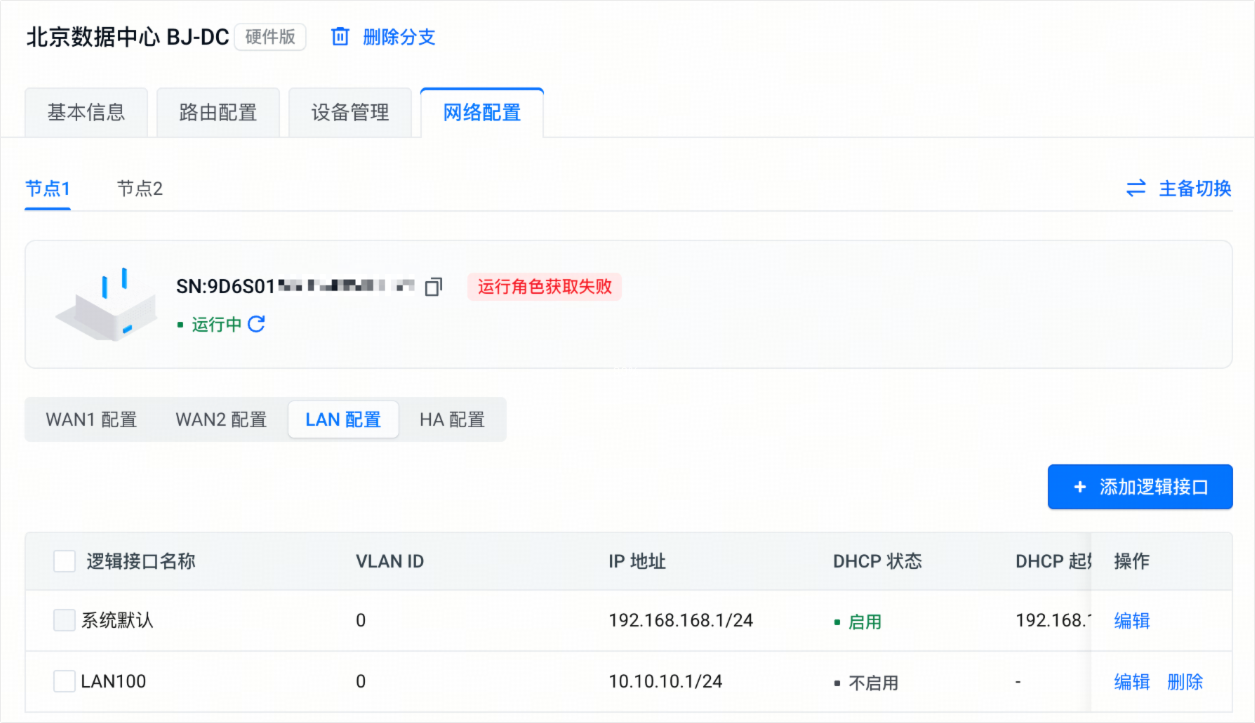Open the WAN2 配置 segment

coord(221,420)
